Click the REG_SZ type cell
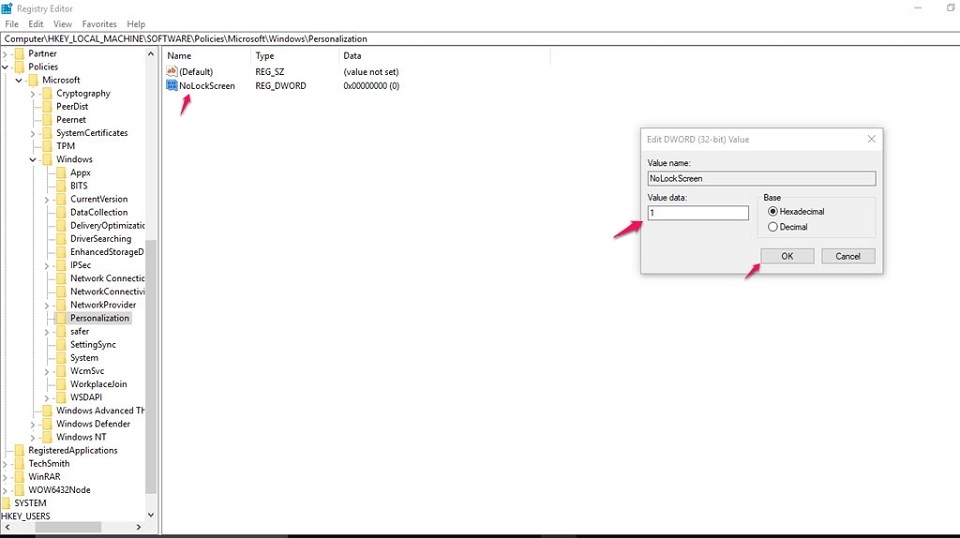Viewport: 960px width, 538px height. tap(269, 72)
